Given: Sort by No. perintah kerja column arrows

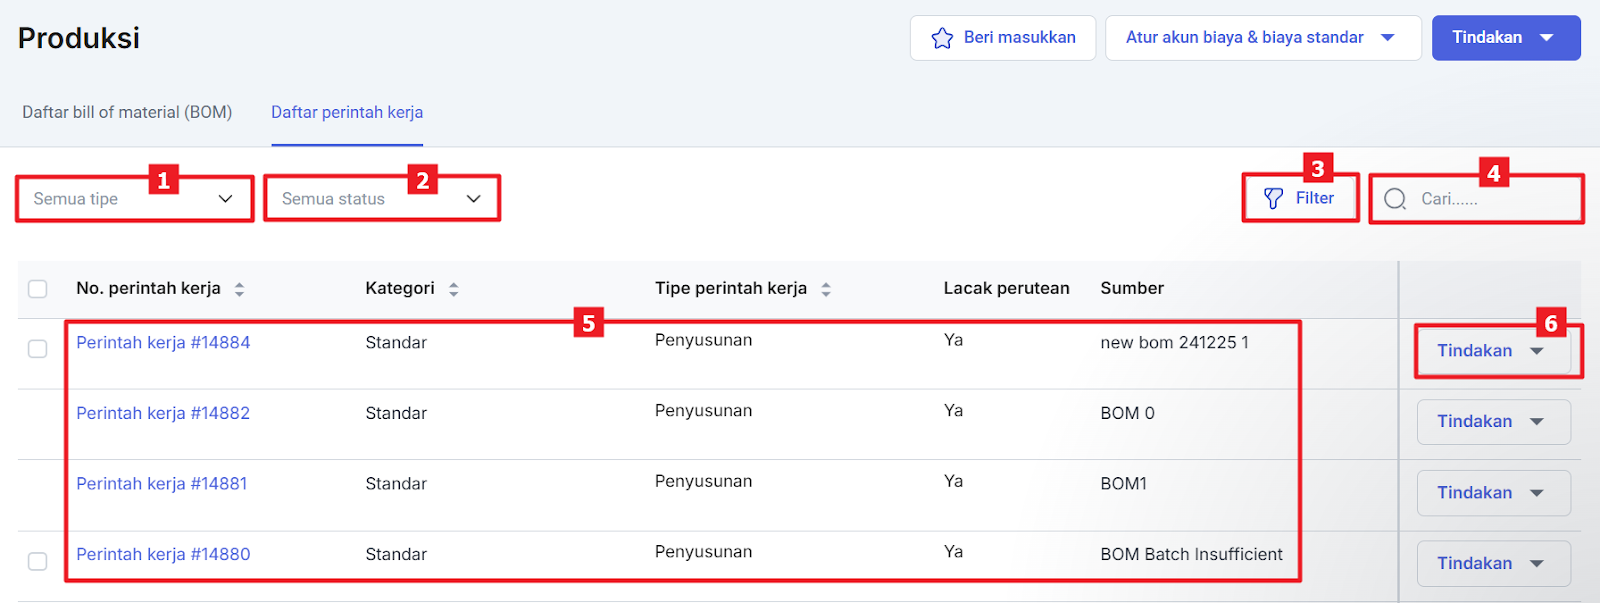Looking at the screenshot, I should click(x=239, y=289).
